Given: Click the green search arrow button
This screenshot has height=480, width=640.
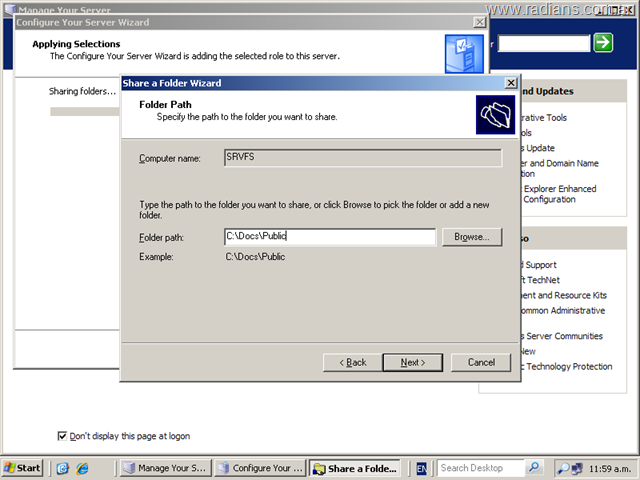Looking at the screenshot, I should (603, 42).
